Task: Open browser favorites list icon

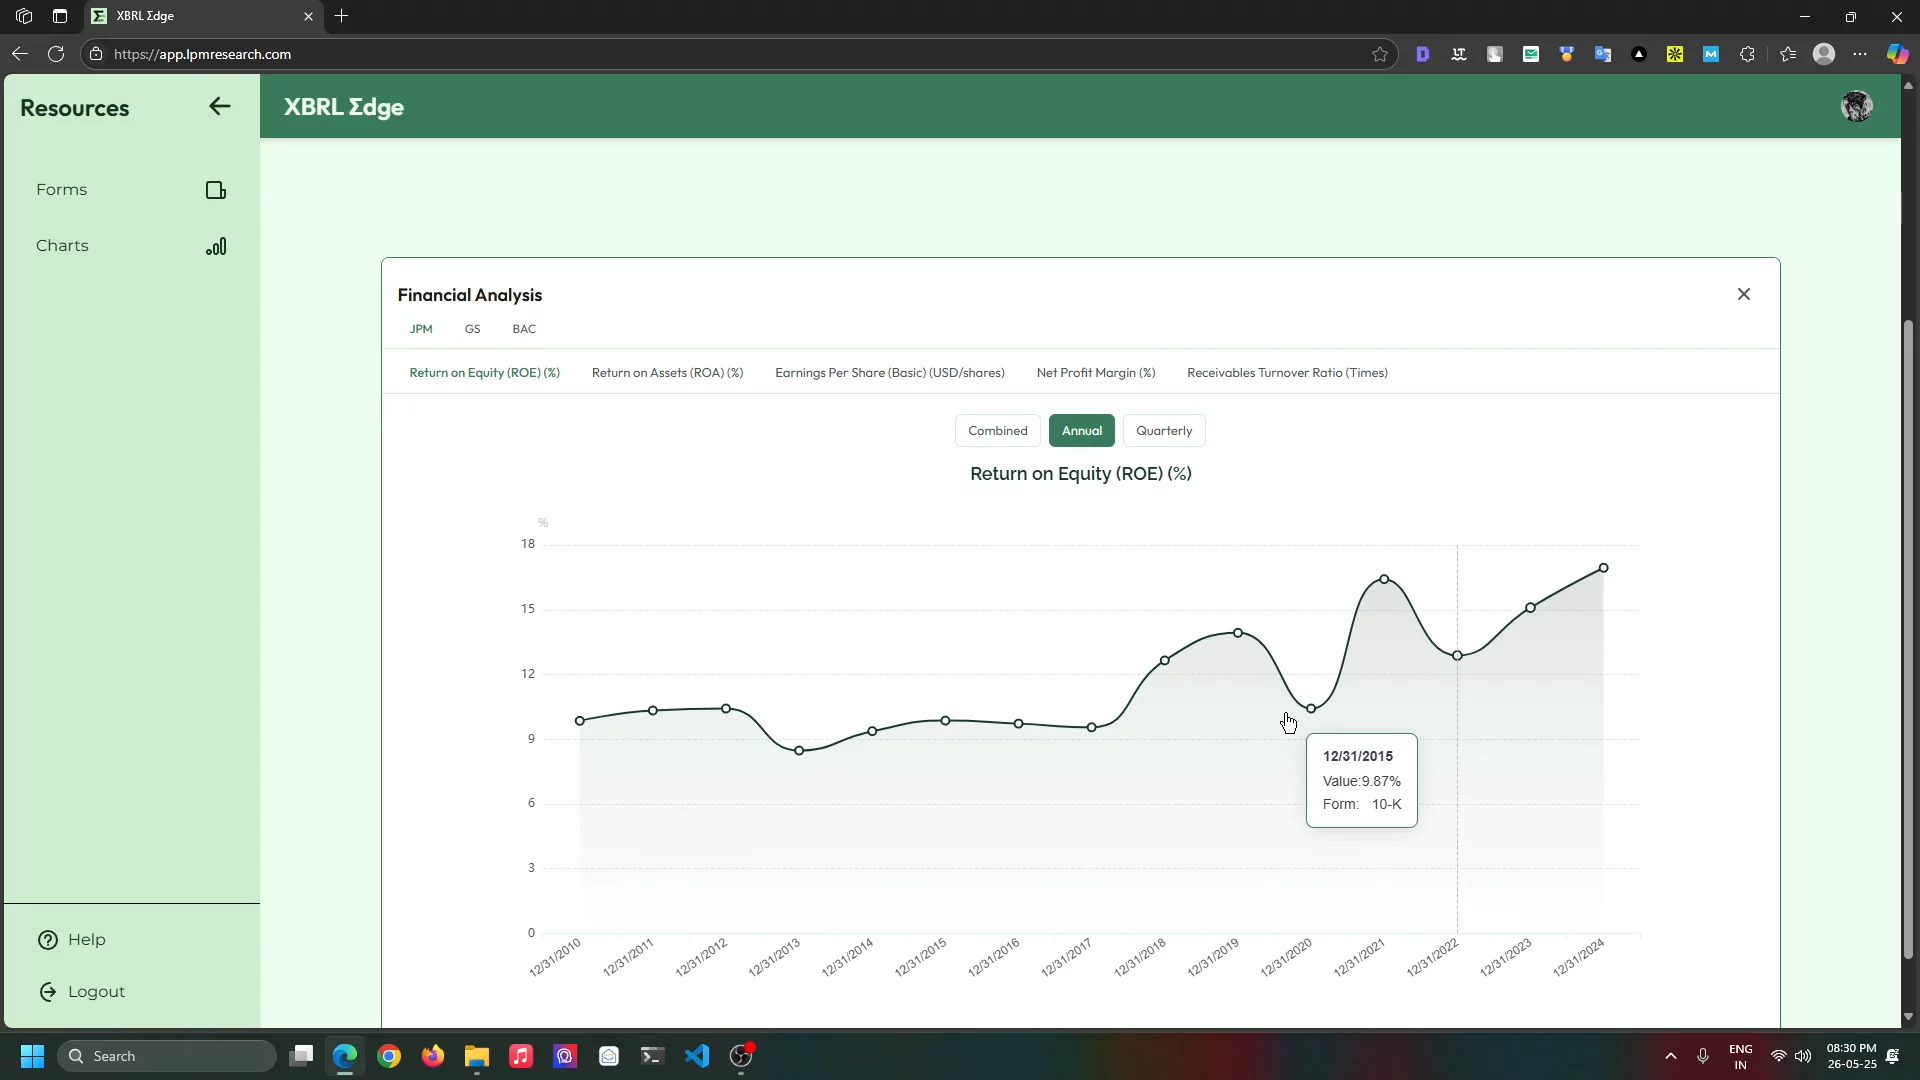Action: 1788,54
